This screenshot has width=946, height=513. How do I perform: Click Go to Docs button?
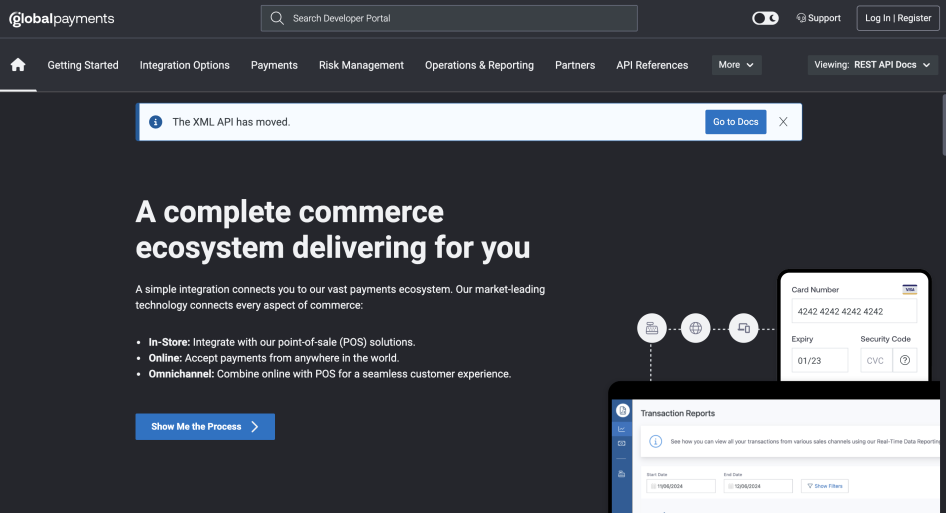tap(735, 122)
